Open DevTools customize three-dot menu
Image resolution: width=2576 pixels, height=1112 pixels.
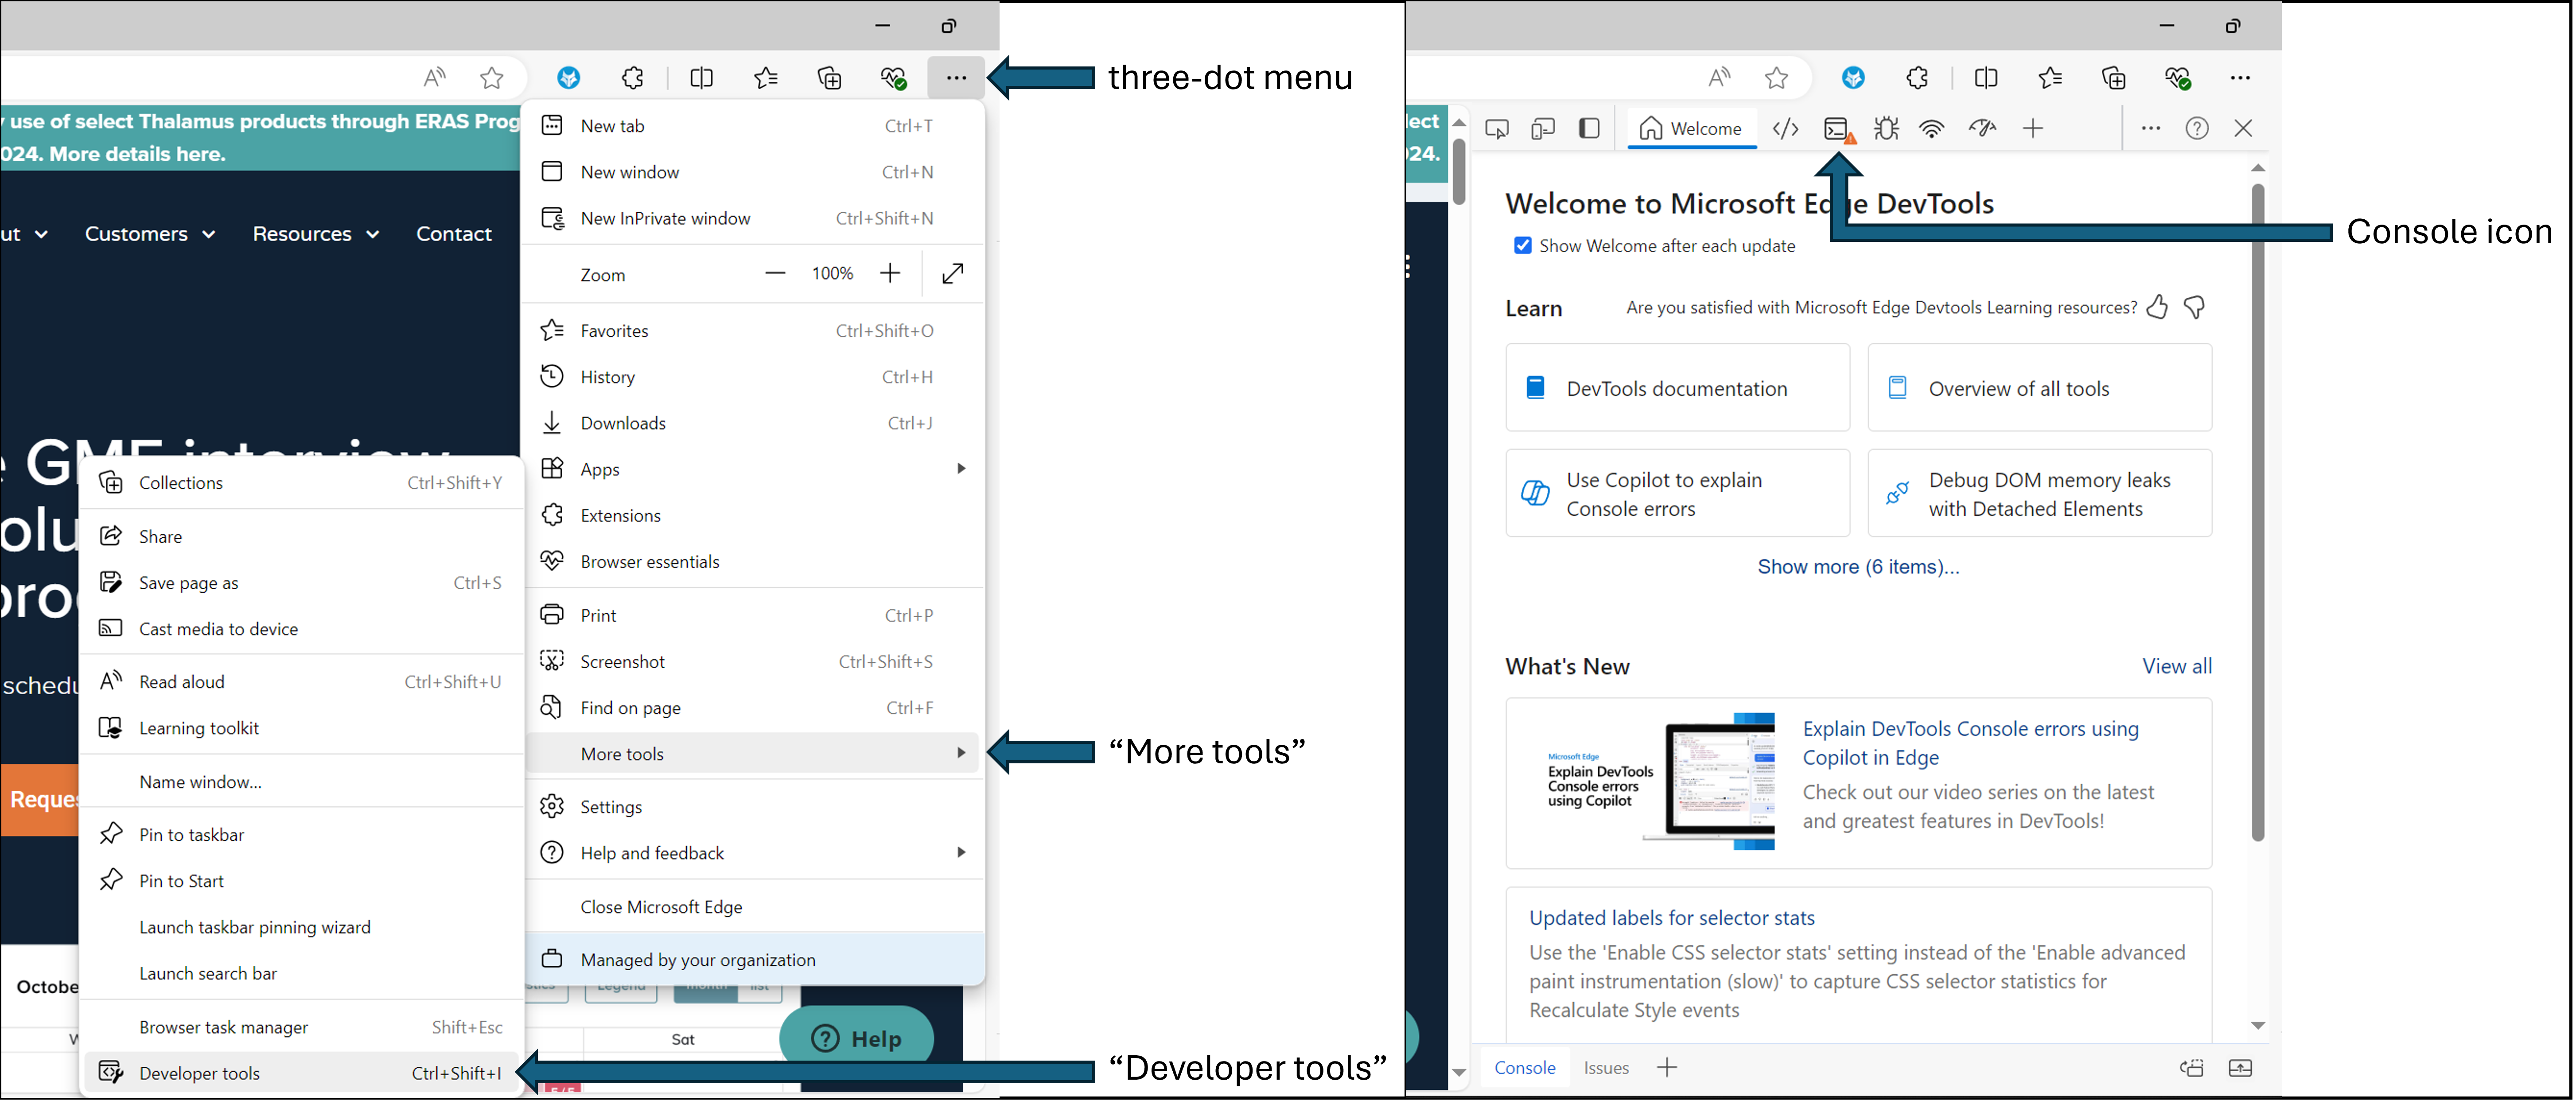pos(2151,128)
